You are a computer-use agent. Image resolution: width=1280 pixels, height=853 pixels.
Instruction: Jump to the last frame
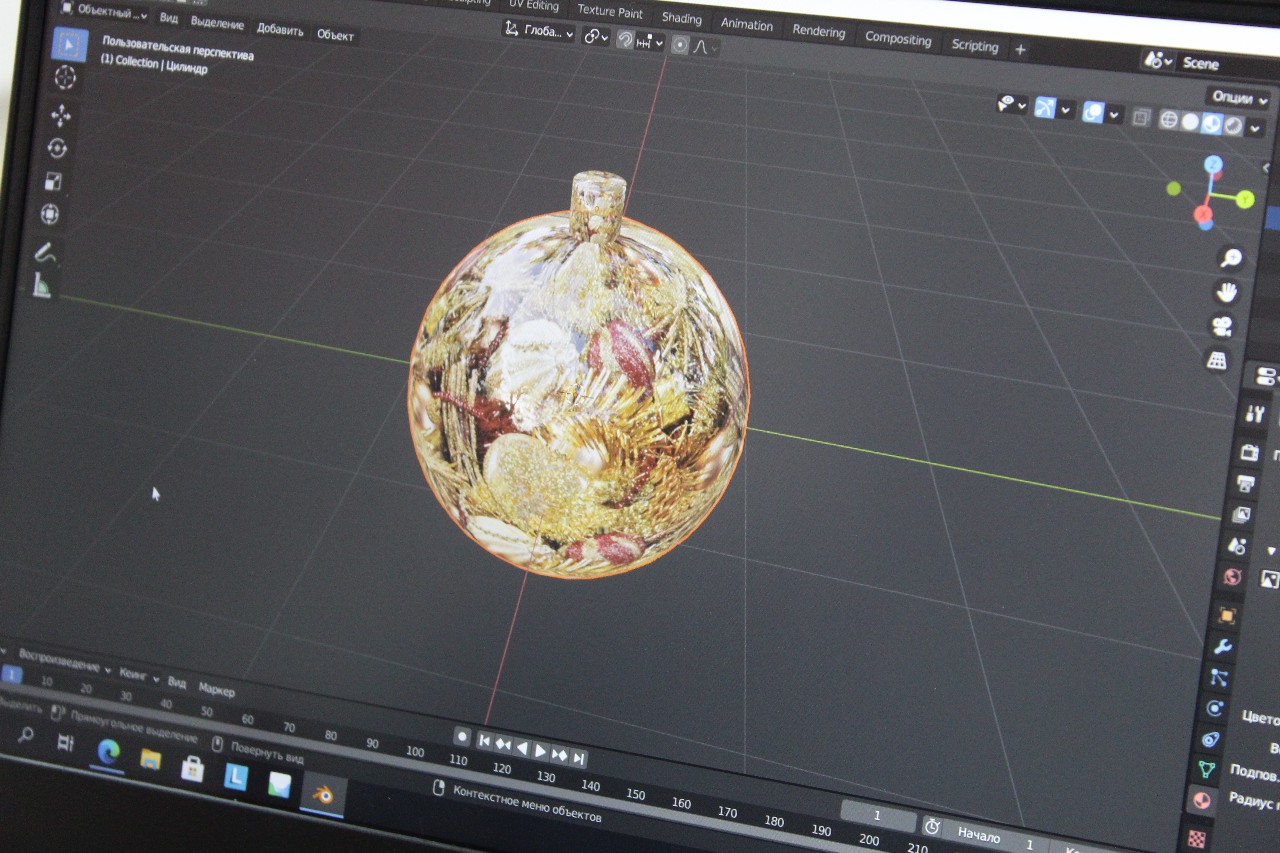pyautogui.click(x=579, y=757)
